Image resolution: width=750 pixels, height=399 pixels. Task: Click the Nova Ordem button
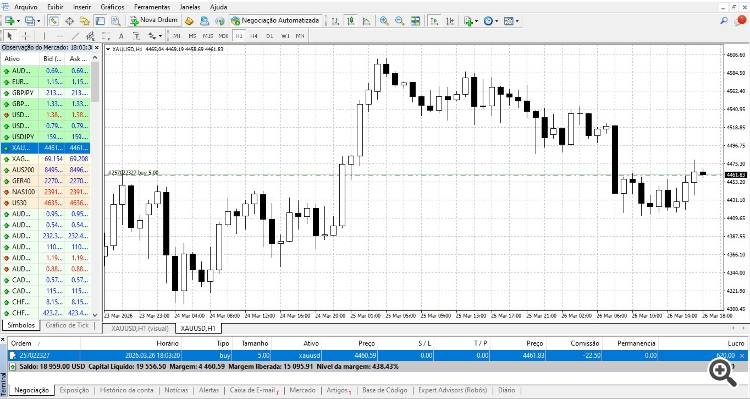point(154,21)
